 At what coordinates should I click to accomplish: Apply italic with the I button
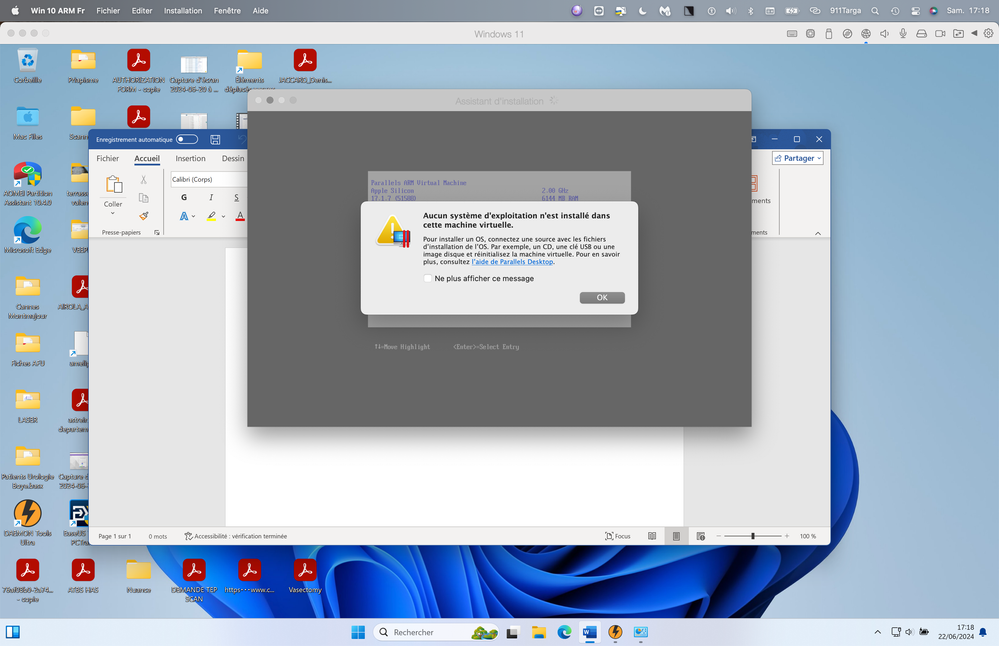[x=211, y=197]
